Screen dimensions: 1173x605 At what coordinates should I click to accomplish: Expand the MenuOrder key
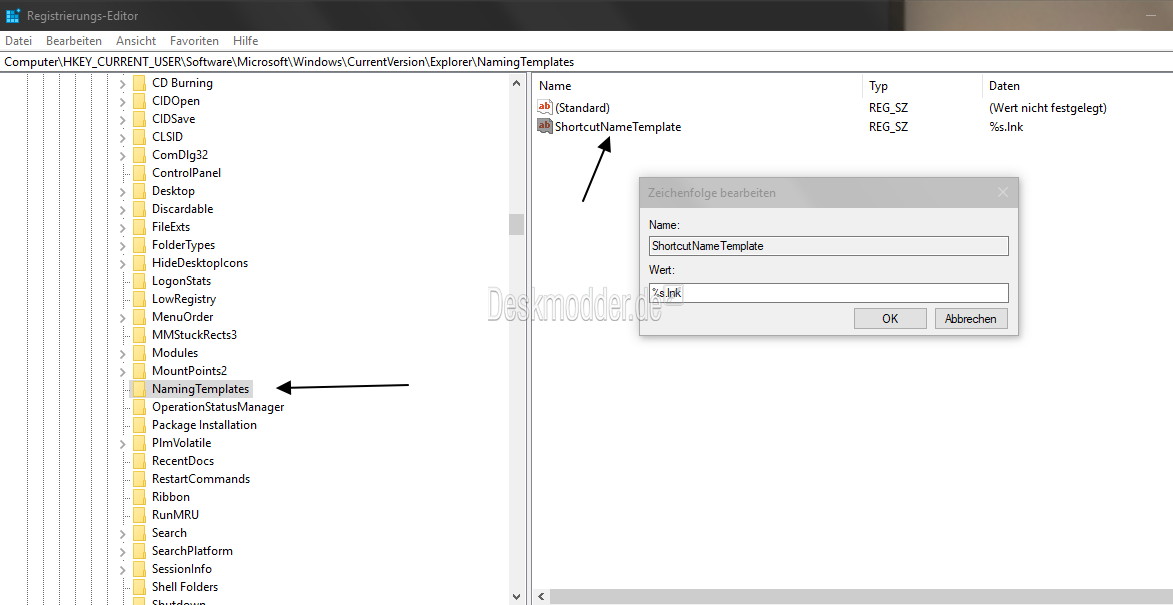point(123,317)
